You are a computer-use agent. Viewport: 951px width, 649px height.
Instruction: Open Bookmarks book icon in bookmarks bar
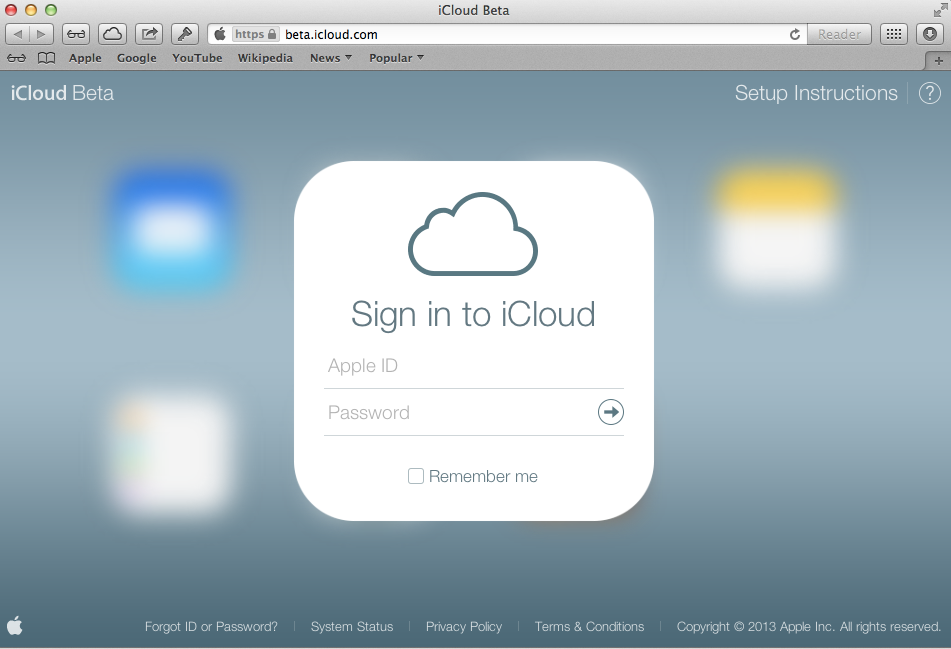pos(47,58)
